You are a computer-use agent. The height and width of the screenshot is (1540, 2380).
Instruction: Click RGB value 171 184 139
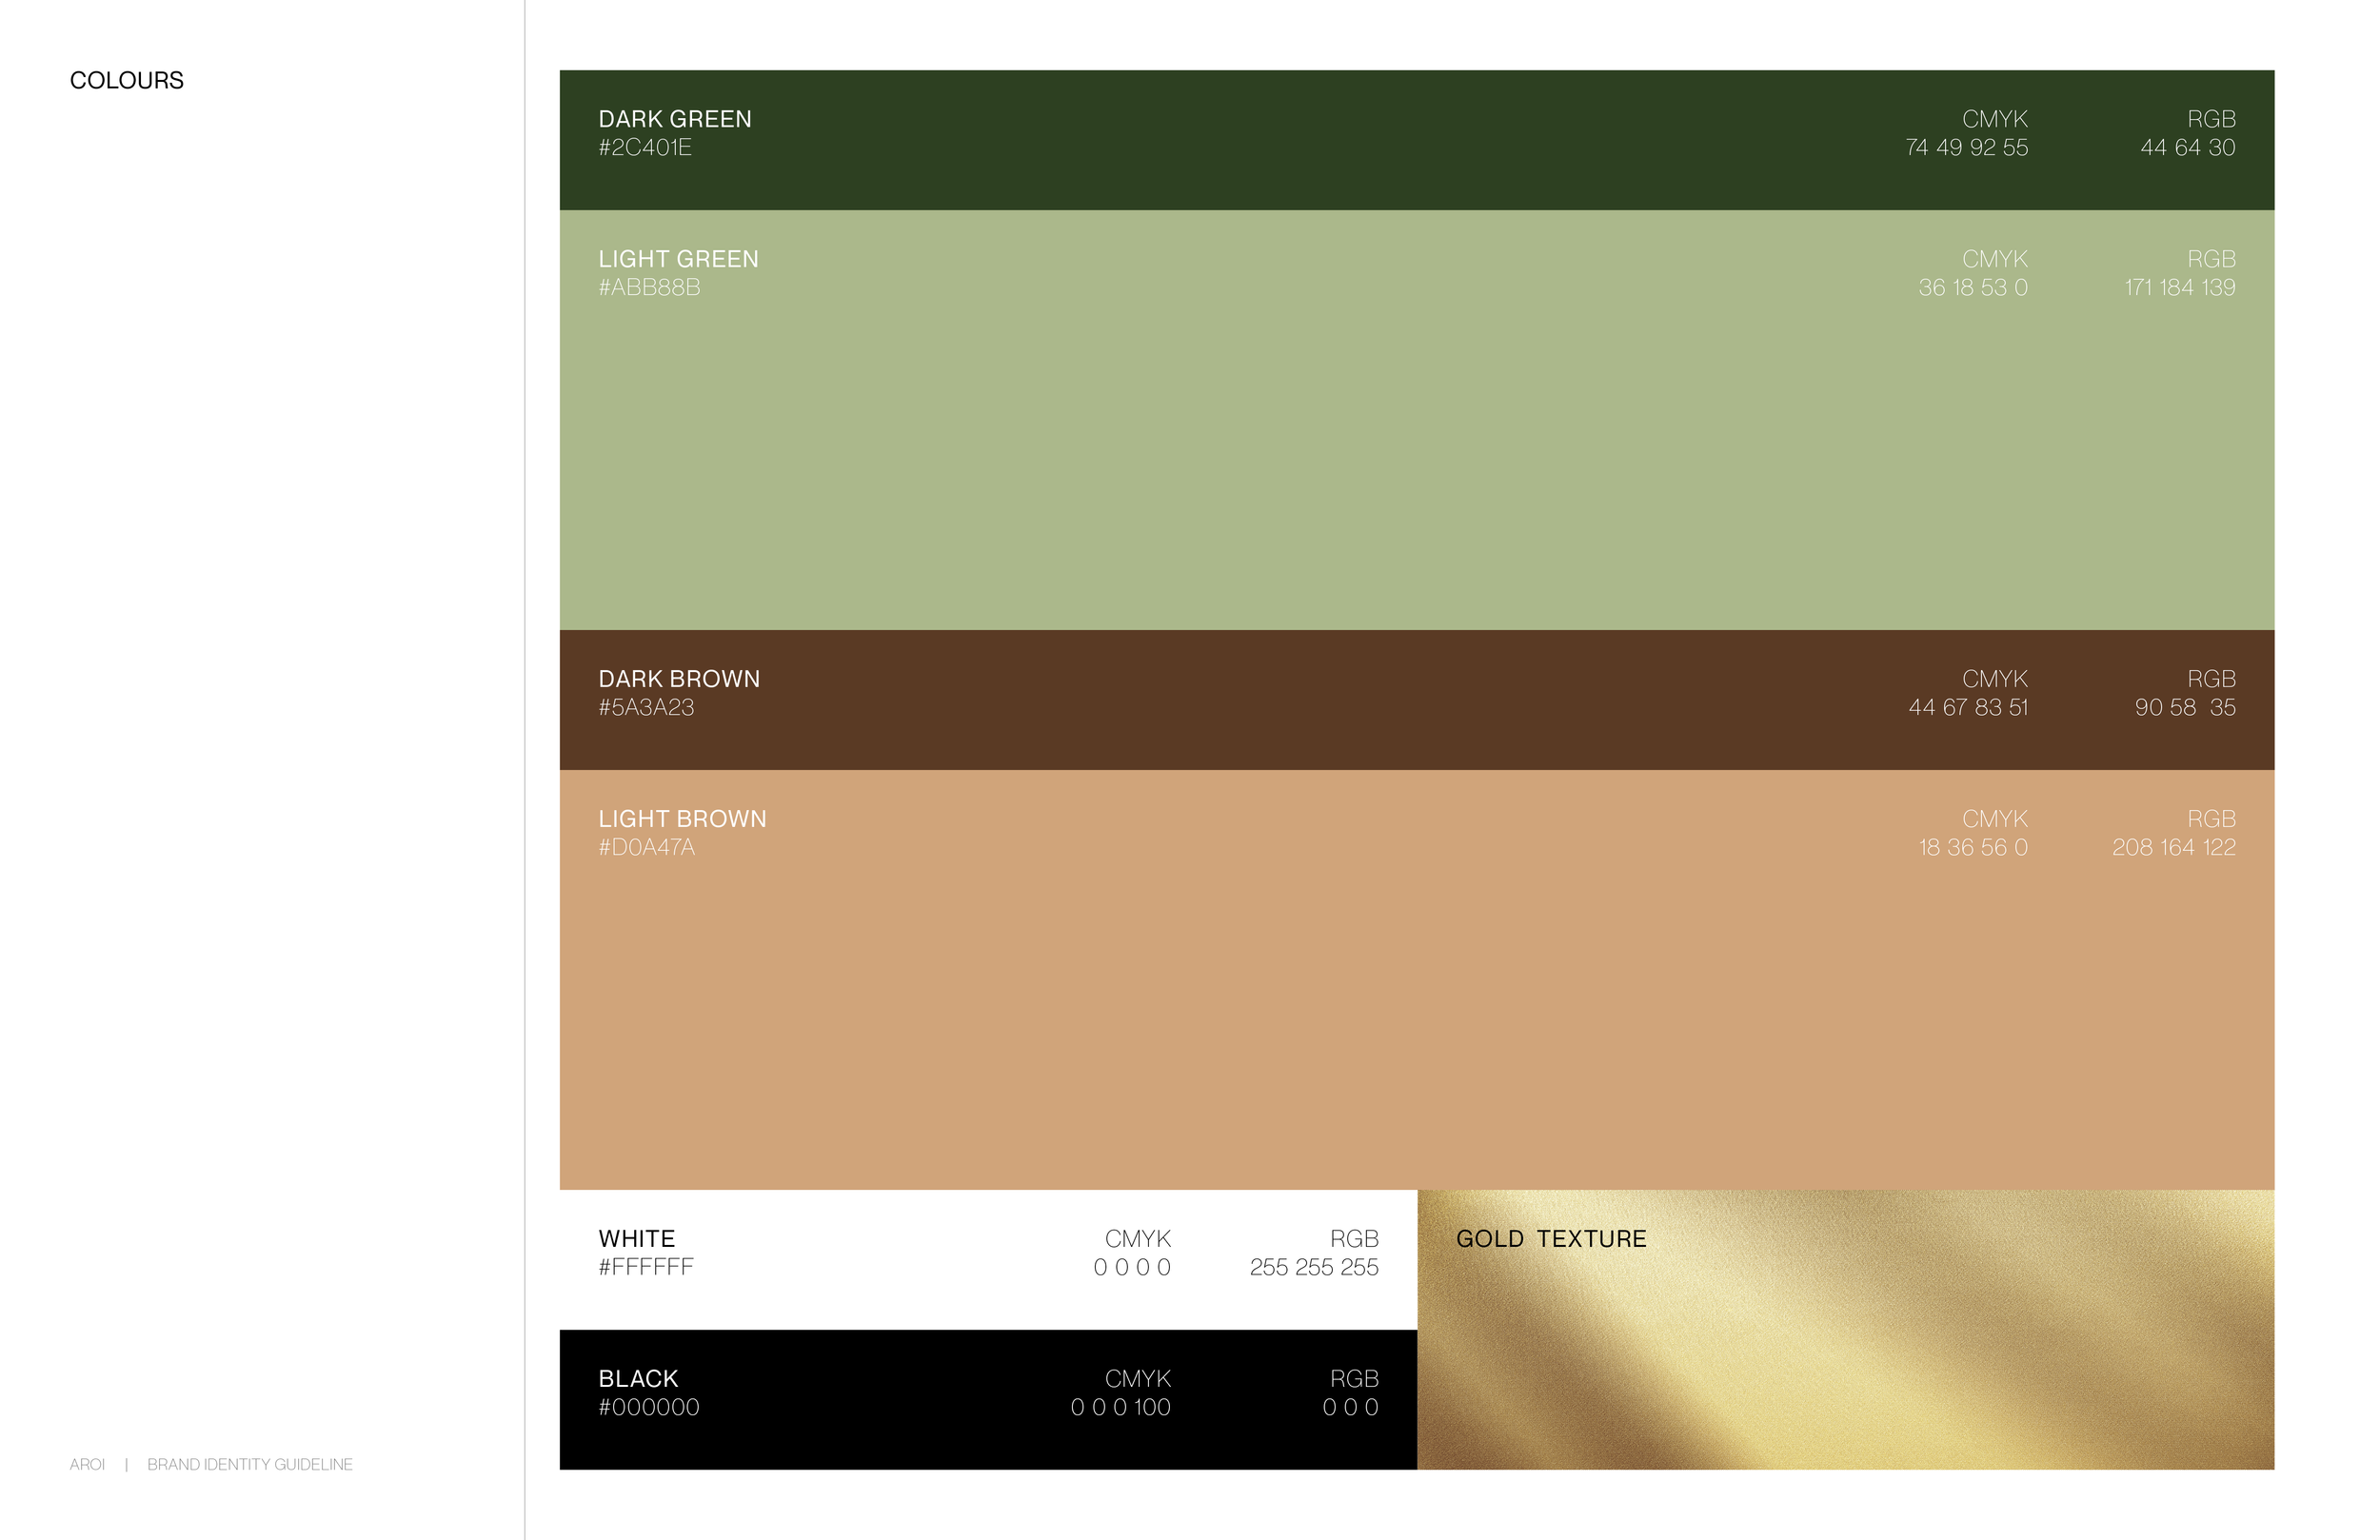pos(2180,287)
